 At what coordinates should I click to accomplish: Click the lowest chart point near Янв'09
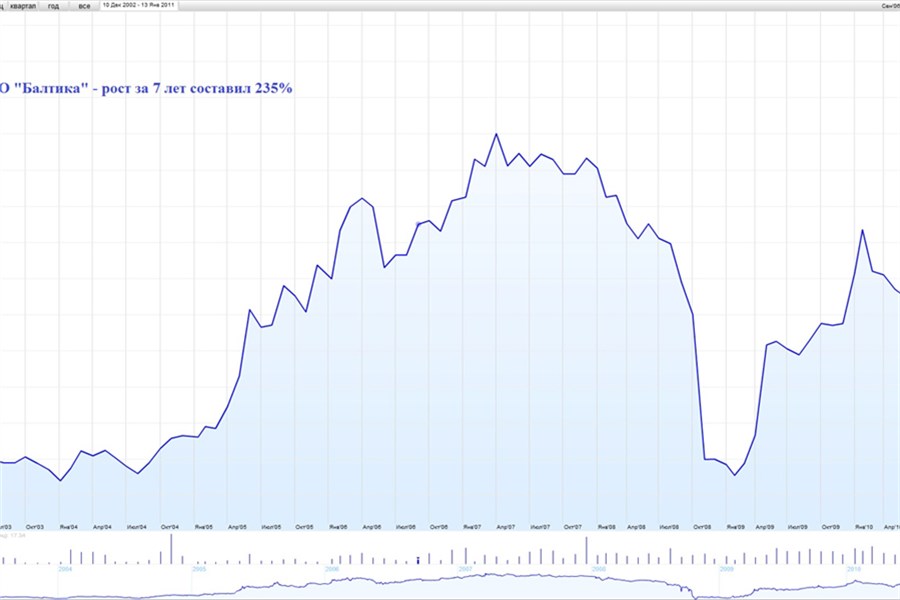(x=735, y=475)
